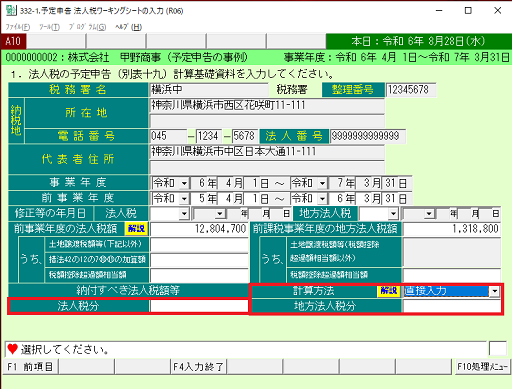Click the empty second 代表者住所 line
Image resolution: width=512 pixels, height=389 pixels.
267,167
